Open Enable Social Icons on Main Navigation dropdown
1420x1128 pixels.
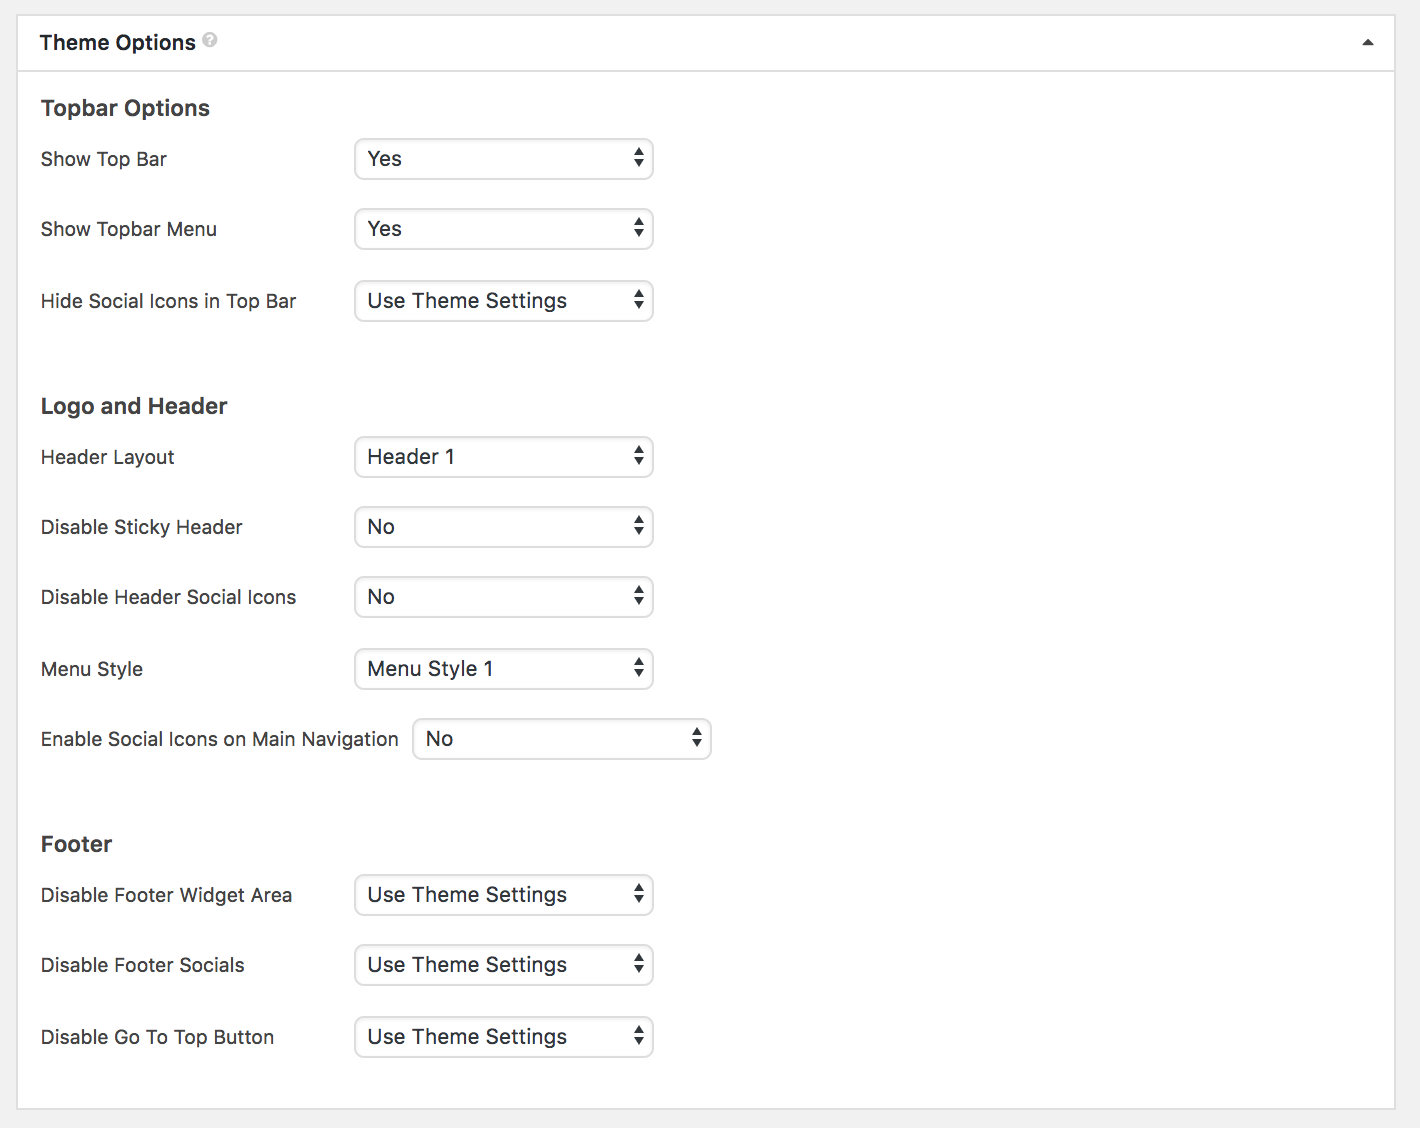click(x=561, y=739)
